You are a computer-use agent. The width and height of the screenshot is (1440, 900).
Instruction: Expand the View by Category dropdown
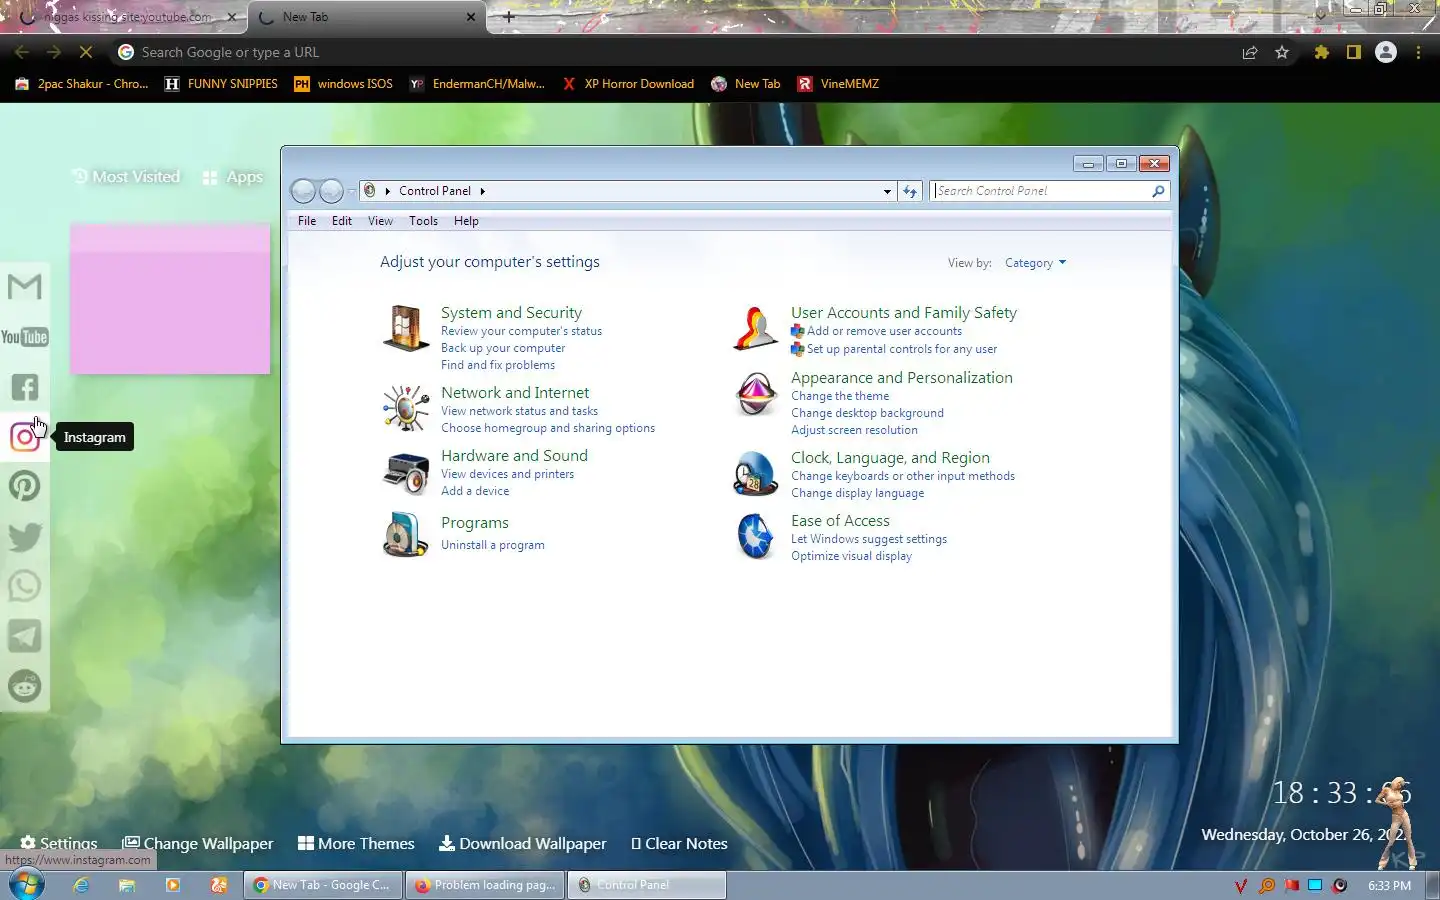click(1035, 263)
